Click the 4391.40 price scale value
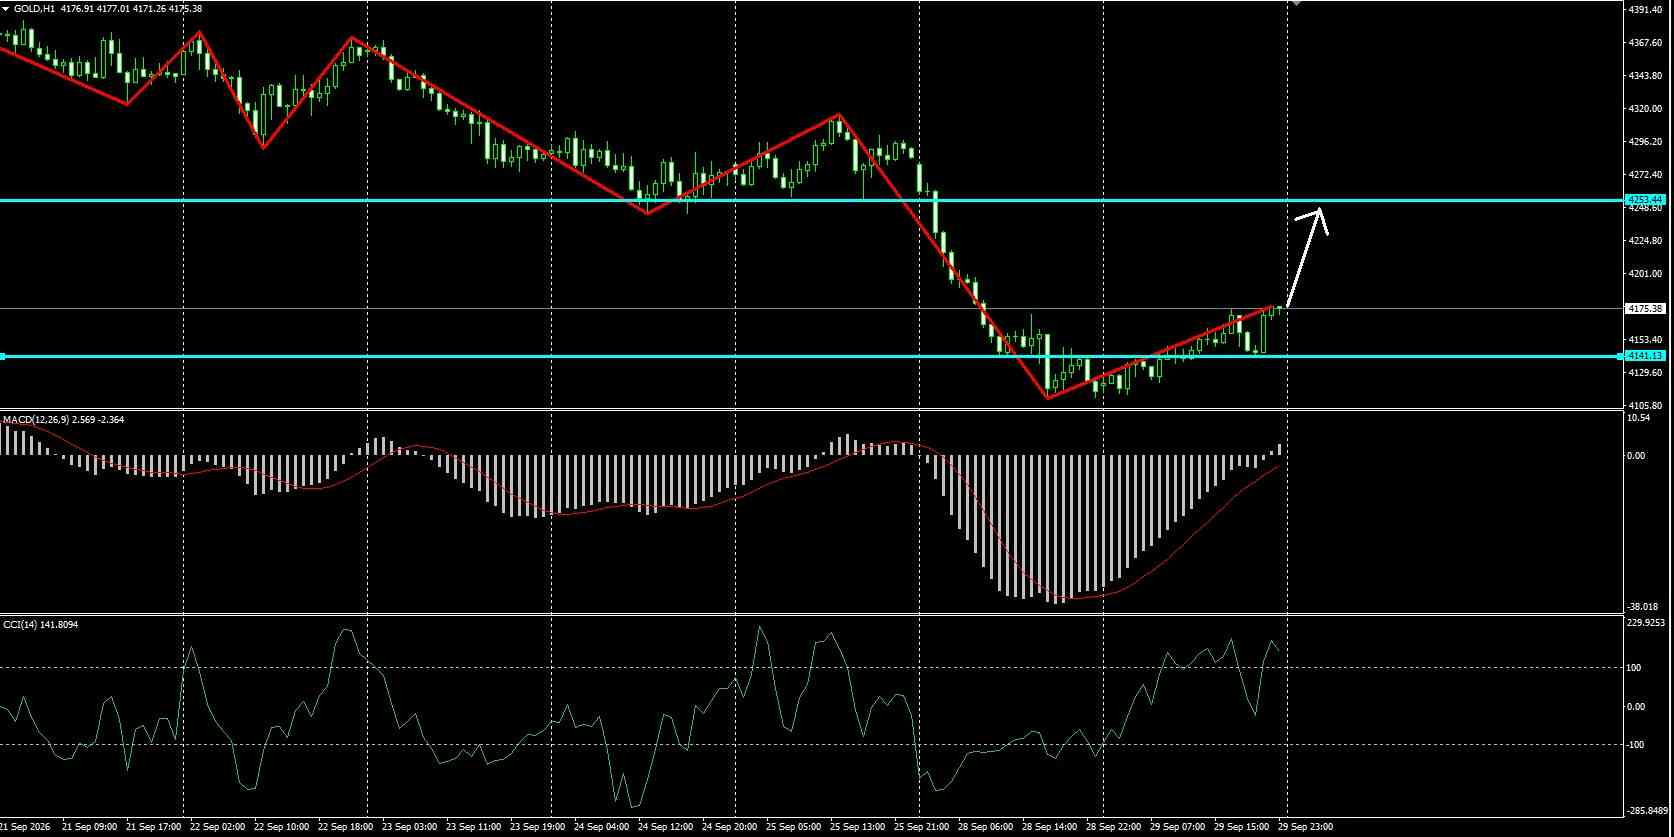This screenshot has width=1674, height=837. pyautogui.click(x=1645, y=9)
